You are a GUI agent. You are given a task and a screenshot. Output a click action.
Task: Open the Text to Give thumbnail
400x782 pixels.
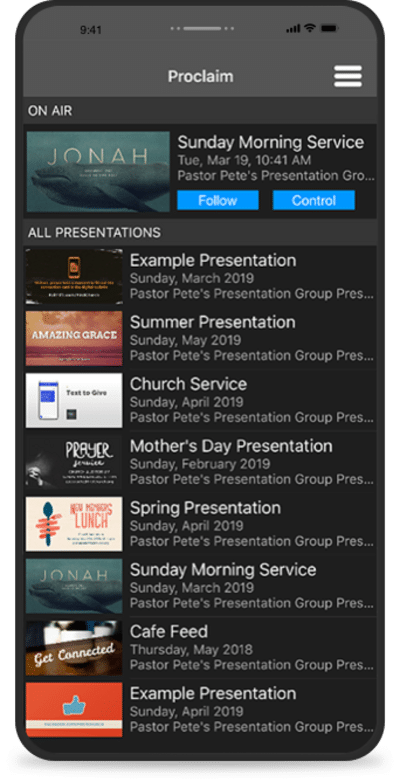click(74, 400)
